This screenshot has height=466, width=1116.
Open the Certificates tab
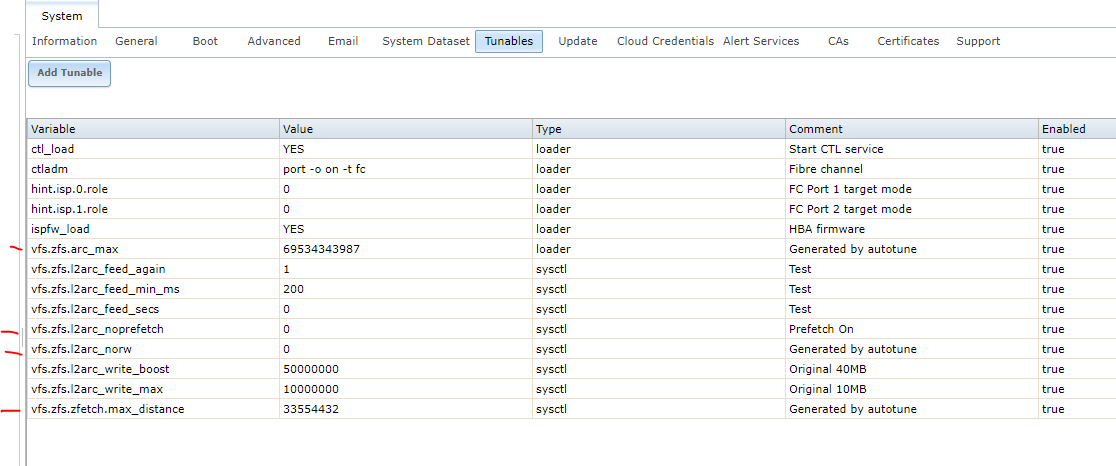[x=908, y=41]
